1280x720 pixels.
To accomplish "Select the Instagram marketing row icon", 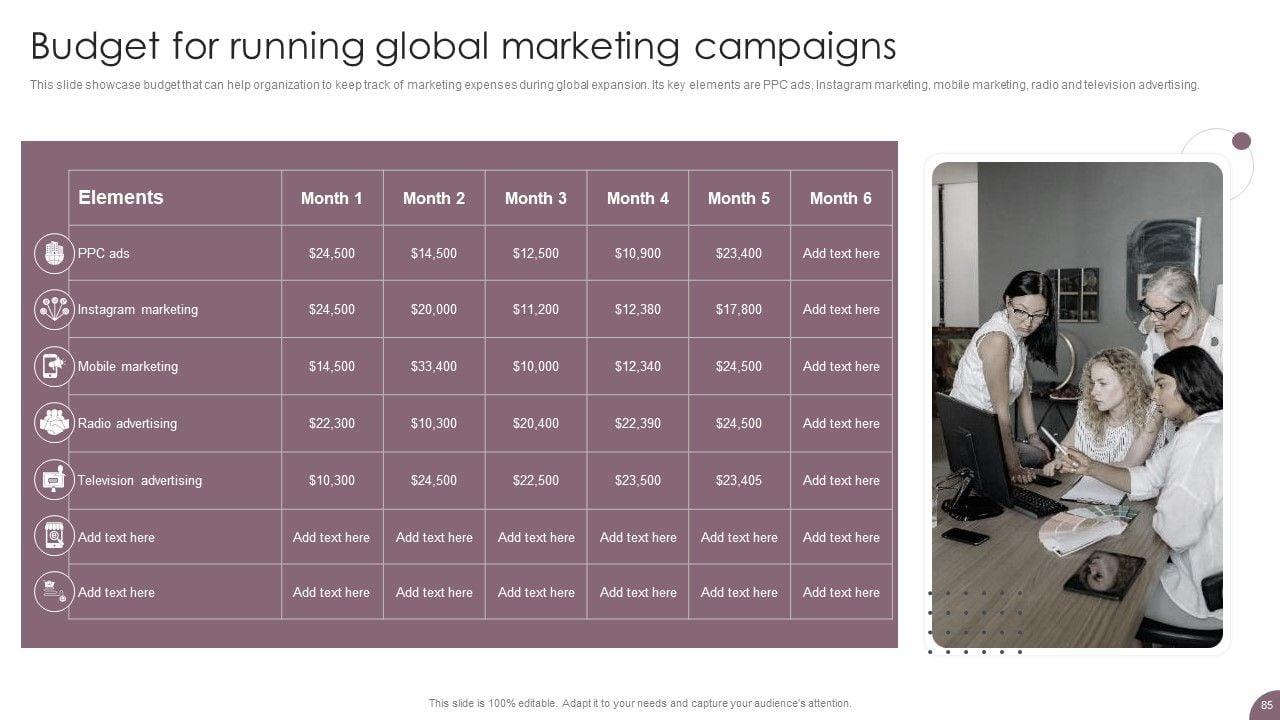I will tap(54, 310).
